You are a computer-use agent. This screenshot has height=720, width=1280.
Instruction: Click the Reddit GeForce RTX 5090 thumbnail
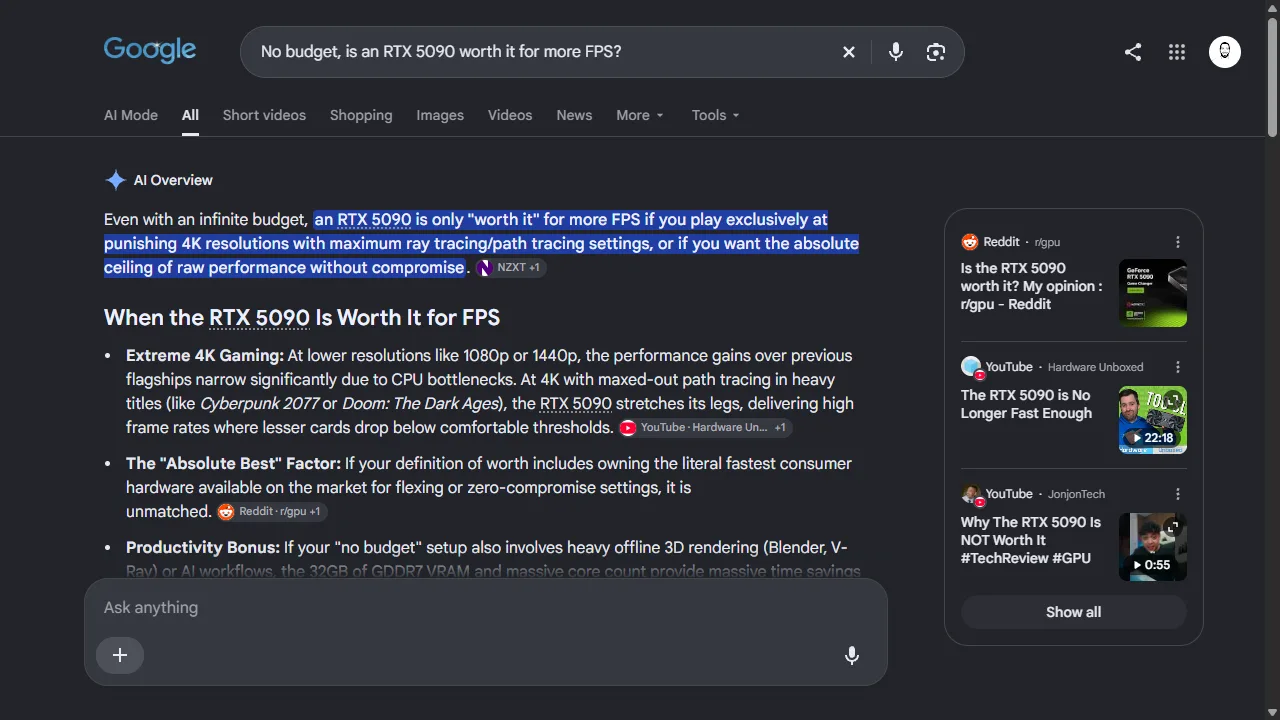(x=1153, y=293)
